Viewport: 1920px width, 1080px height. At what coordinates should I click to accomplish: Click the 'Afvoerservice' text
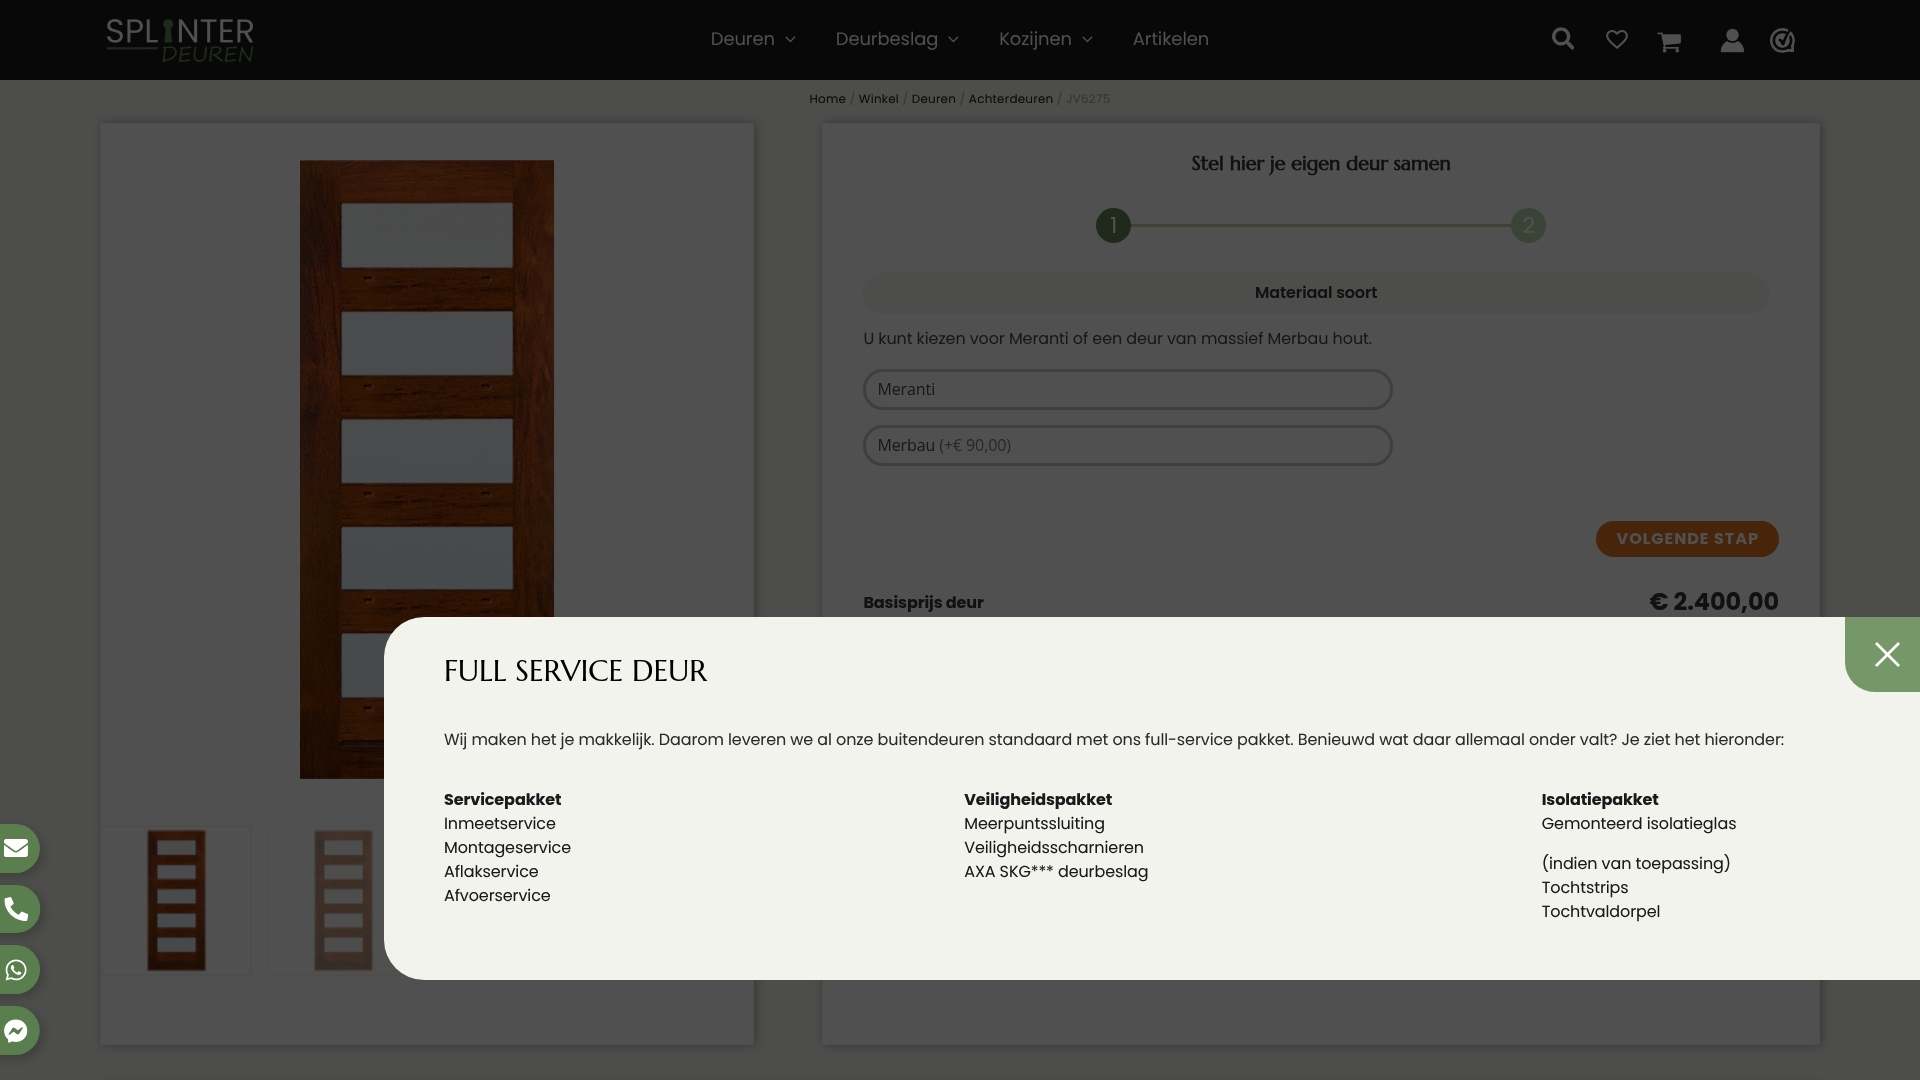497,895
